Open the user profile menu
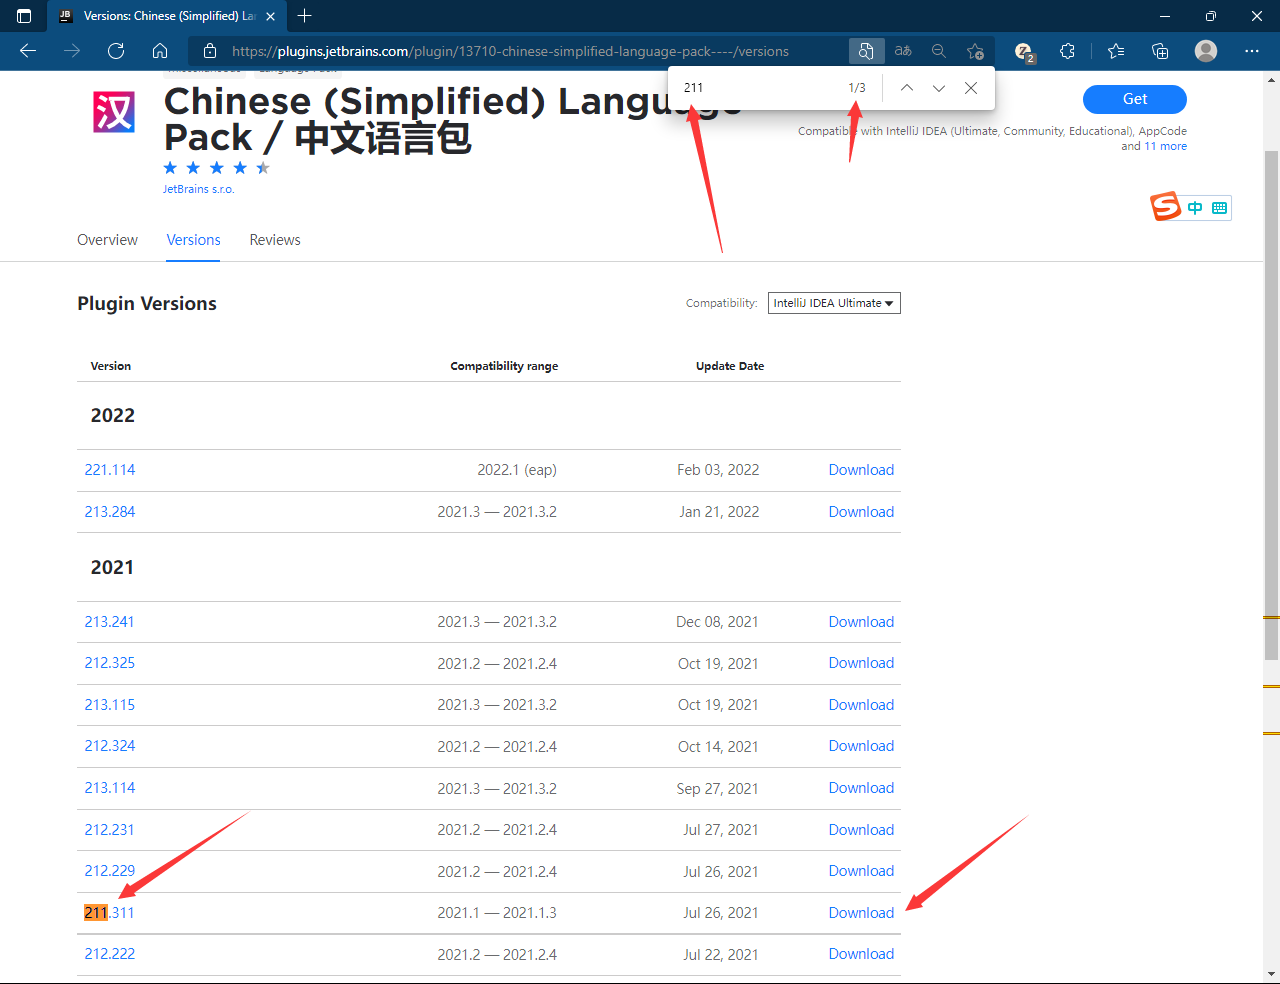This screenshot has height=984, width=1280. point(1206,51)
